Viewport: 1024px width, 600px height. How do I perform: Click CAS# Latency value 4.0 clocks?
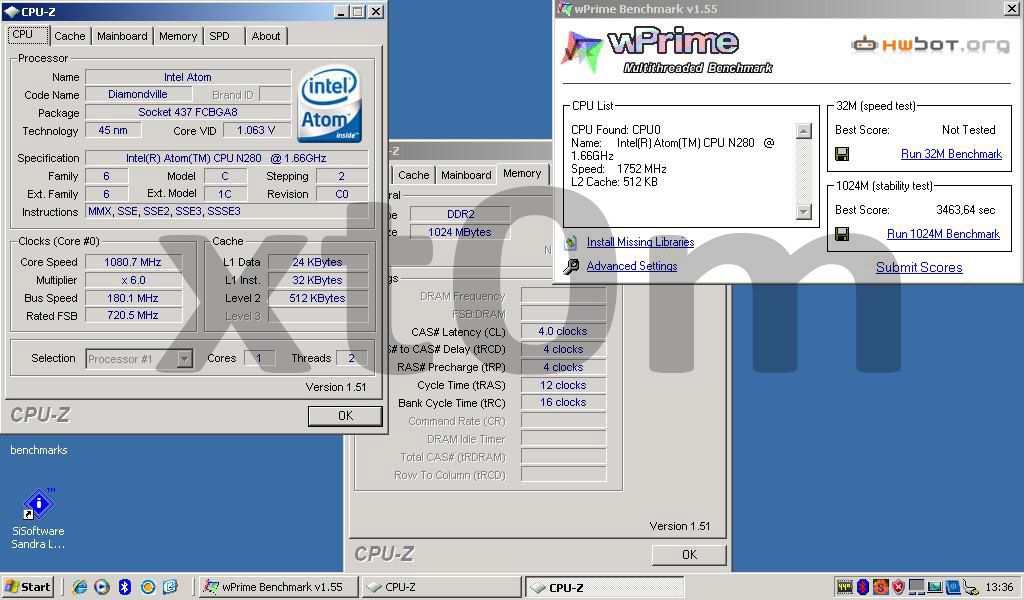tap(563, 331)
